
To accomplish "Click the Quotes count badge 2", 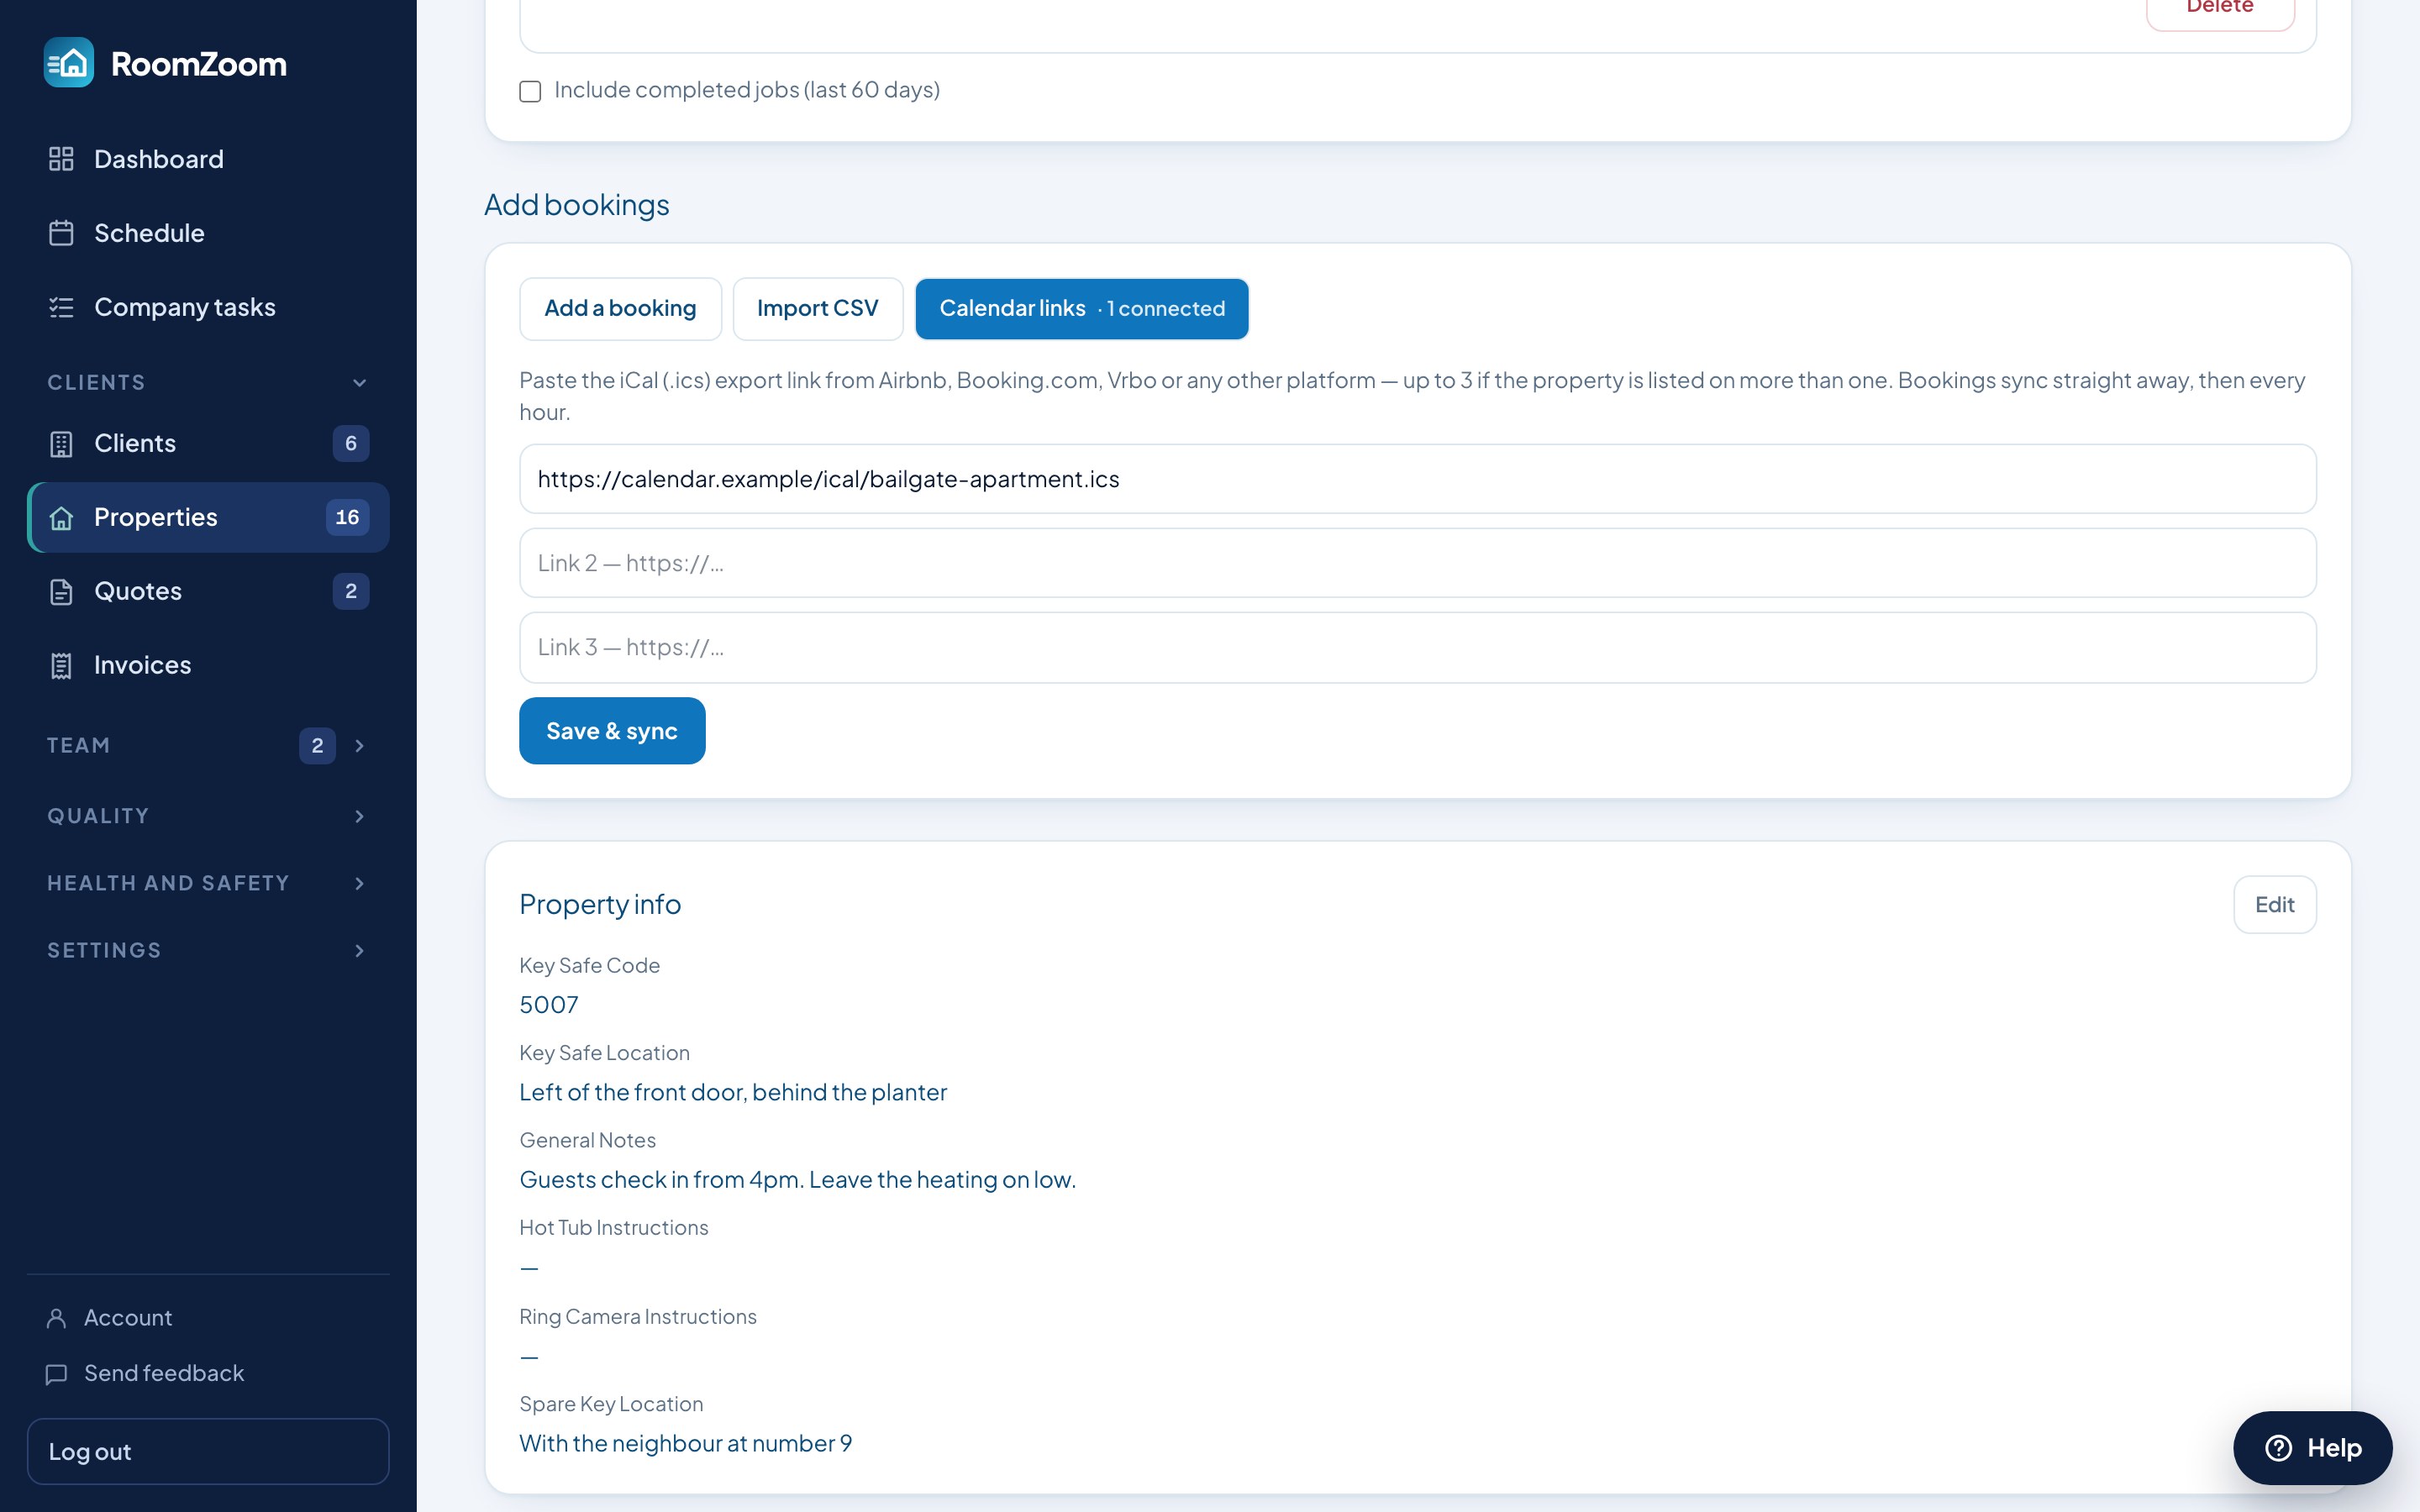I will (351, 591).
